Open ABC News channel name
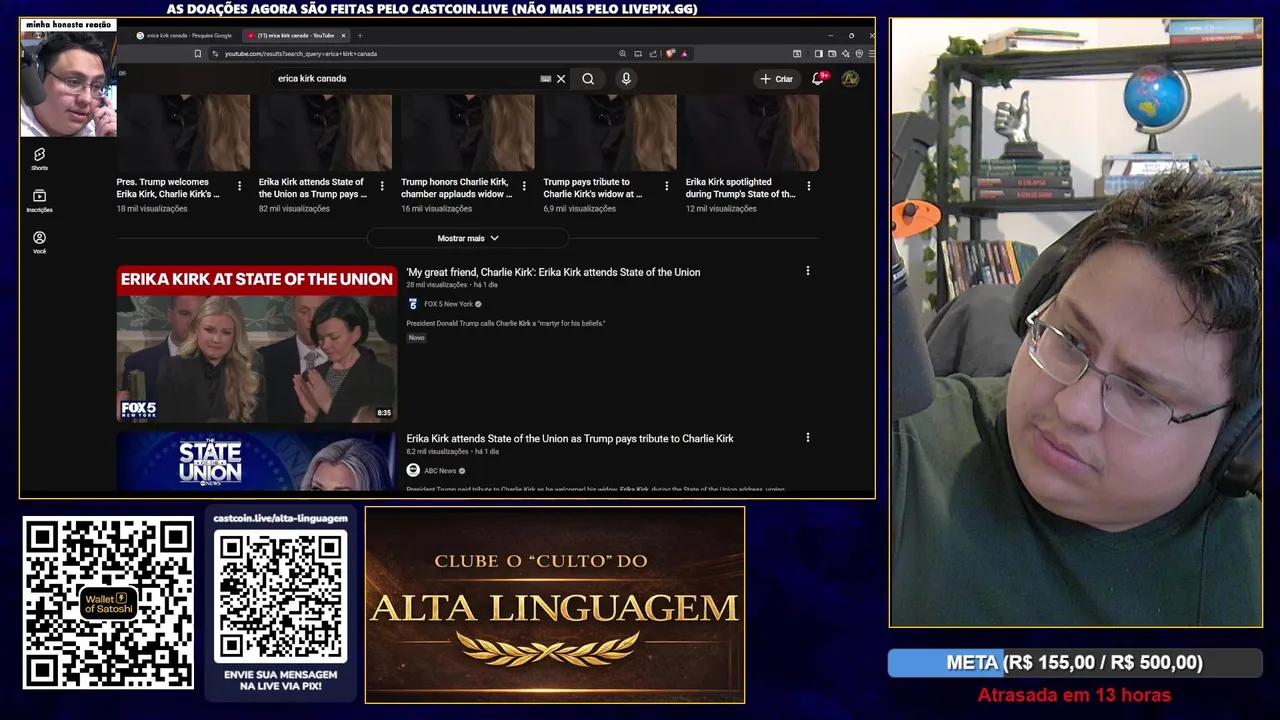 pyautogui.click(x=440, y=470)
